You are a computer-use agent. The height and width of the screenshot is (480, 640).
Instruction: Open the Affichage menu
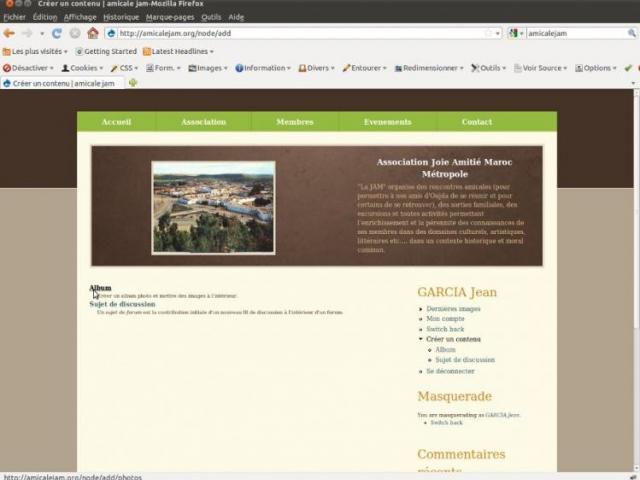pyautogui.click(x=80, y=17)
